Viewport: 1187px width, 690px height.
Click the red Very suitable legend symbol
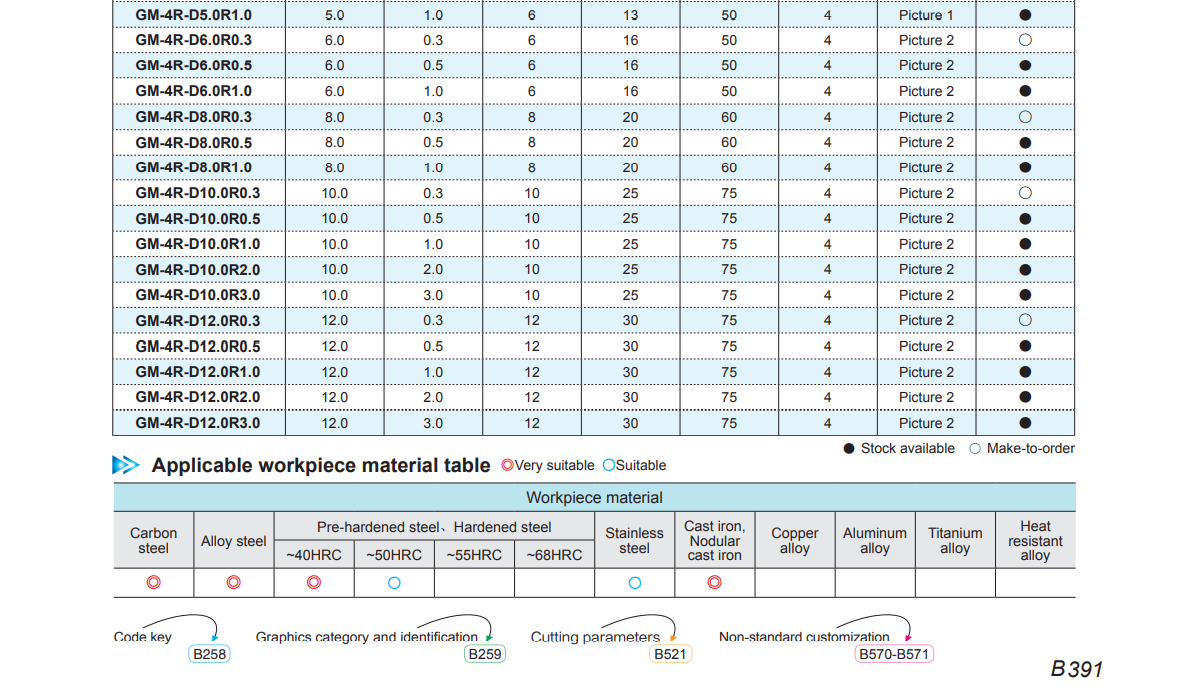[507, 465]
